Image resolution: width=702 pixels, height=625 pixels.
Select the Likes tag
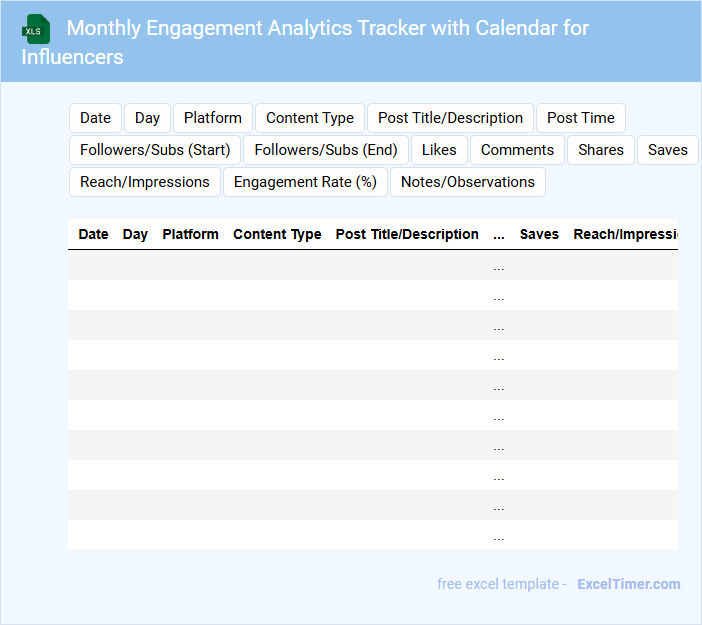click(439, 150)
